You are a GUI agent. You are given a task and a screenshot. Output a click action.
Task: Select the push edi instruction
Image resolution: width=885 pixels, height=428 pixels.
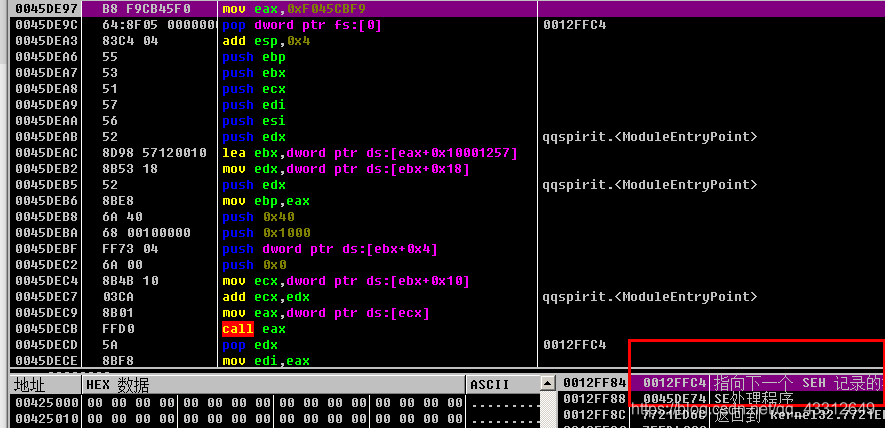tap(254, 105)
